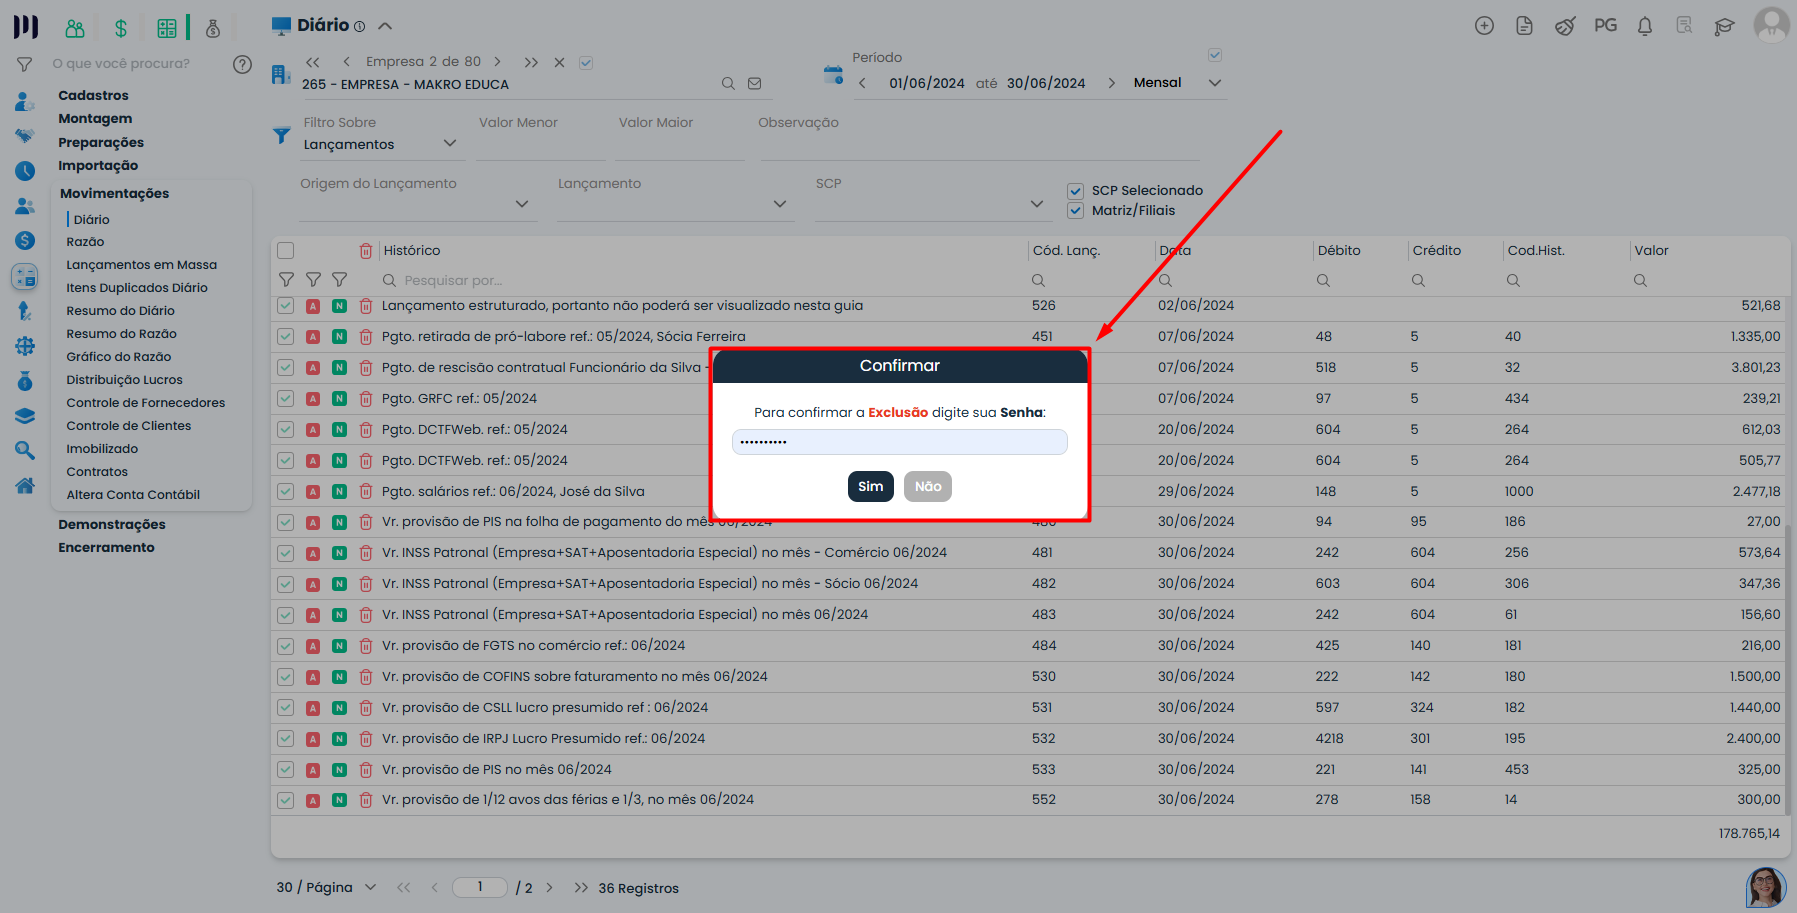
Task: Toggle the SCP Selecionado checkbox
Action: (1076, 191)
